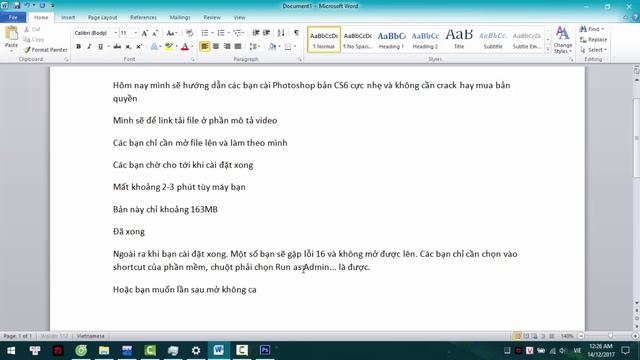The height and width of the screenshot is (360, 640).
Task: Apply strikethrough with the abc icon
Action: (117, 47)
